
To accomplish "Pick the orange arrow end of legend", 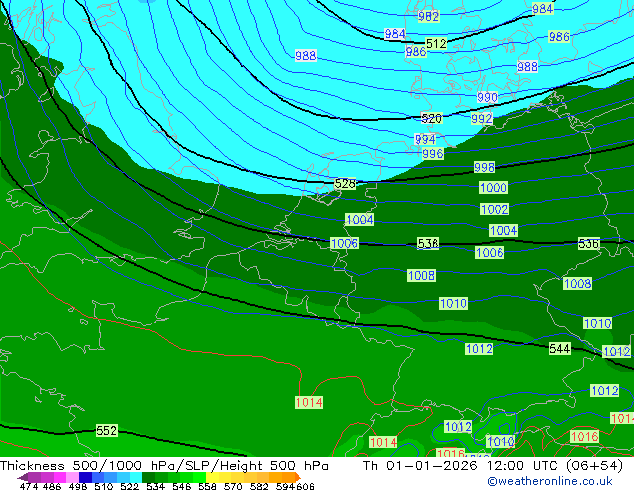I will (x=298, y=477).
